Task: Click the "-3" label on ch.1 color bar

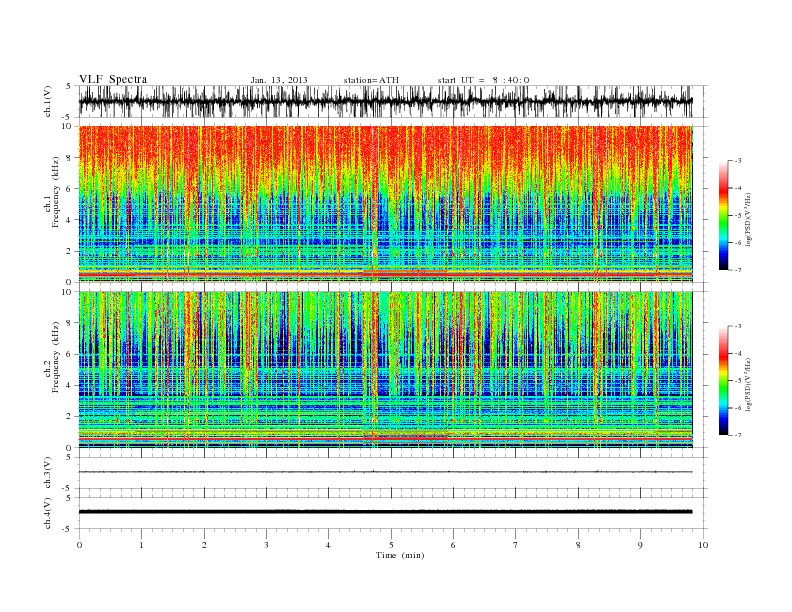Action: tap(738, 160)
